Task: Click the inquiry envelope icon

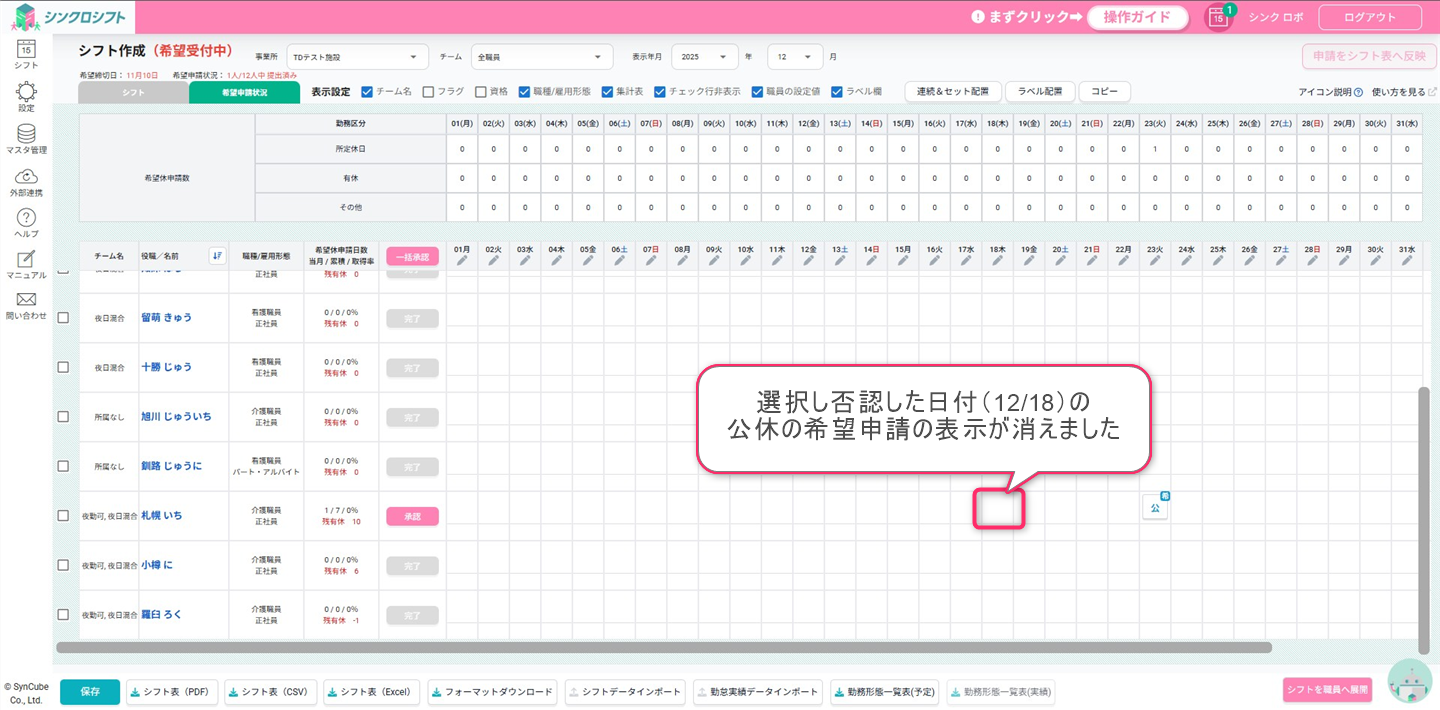Action: click(26, 300)
